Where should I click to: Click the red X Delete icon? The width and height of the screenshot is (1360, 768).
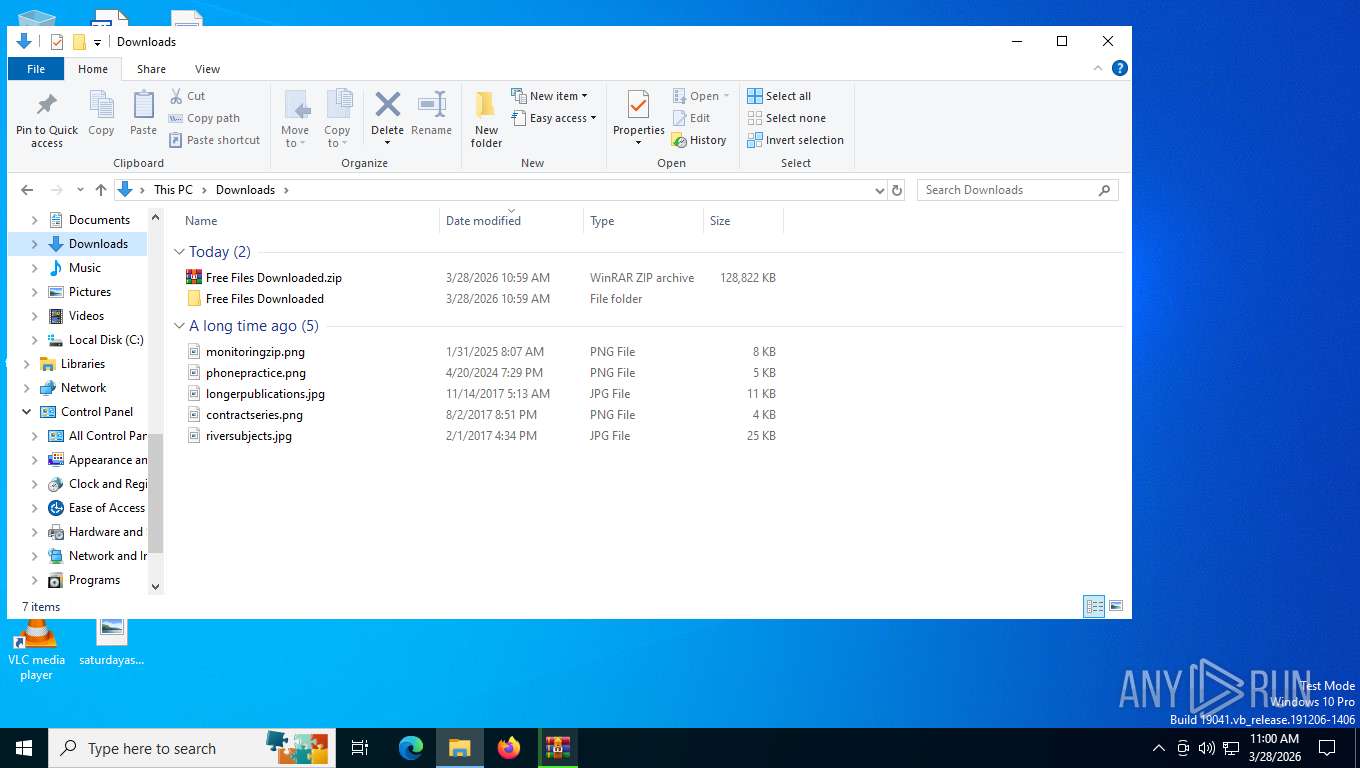click(x=387, y=104)
